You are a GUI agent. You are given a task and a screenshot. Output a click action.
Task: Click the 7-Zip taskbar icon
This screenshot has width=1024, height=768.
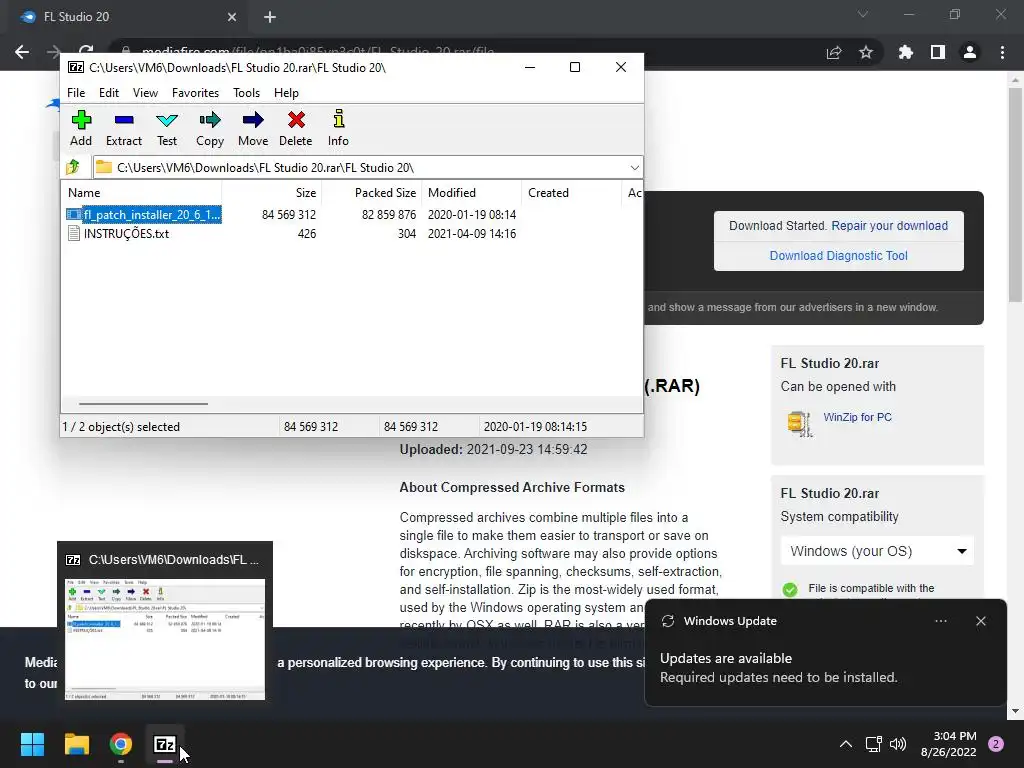click(165, 744)
